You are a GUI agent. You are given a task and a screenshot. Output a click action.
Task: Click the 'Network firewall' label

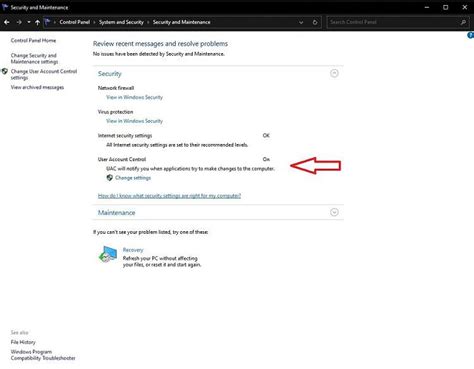(x=116, y=88)
